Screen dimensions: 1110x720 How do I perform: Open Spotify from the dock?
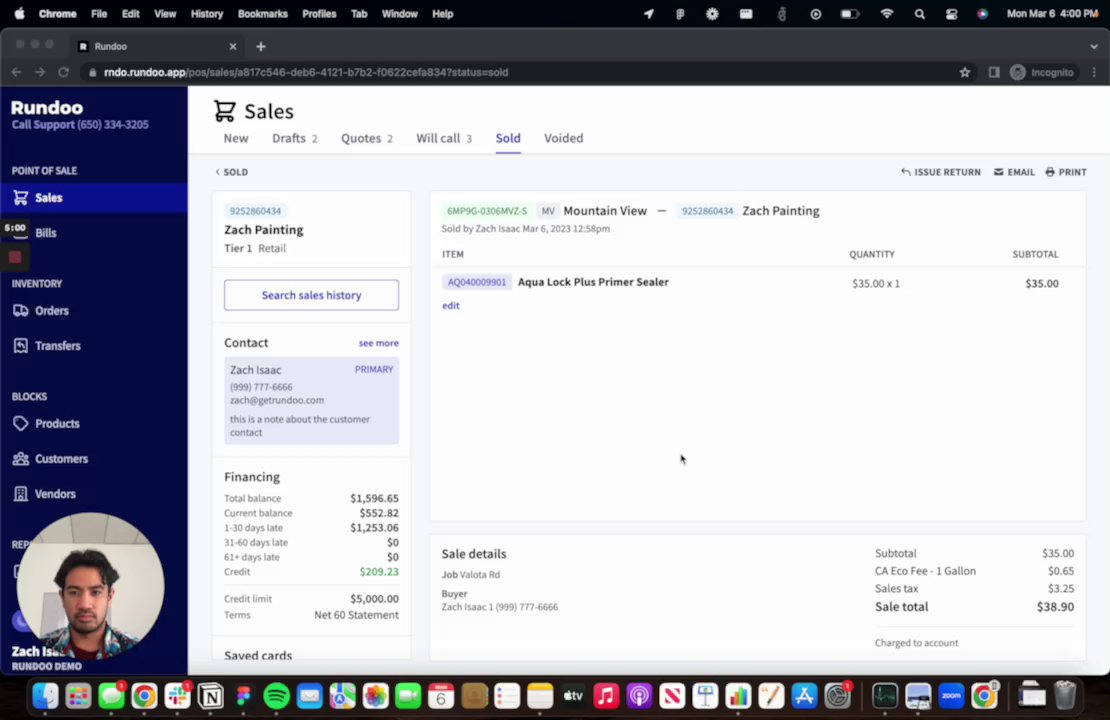[x=276, y=697]
